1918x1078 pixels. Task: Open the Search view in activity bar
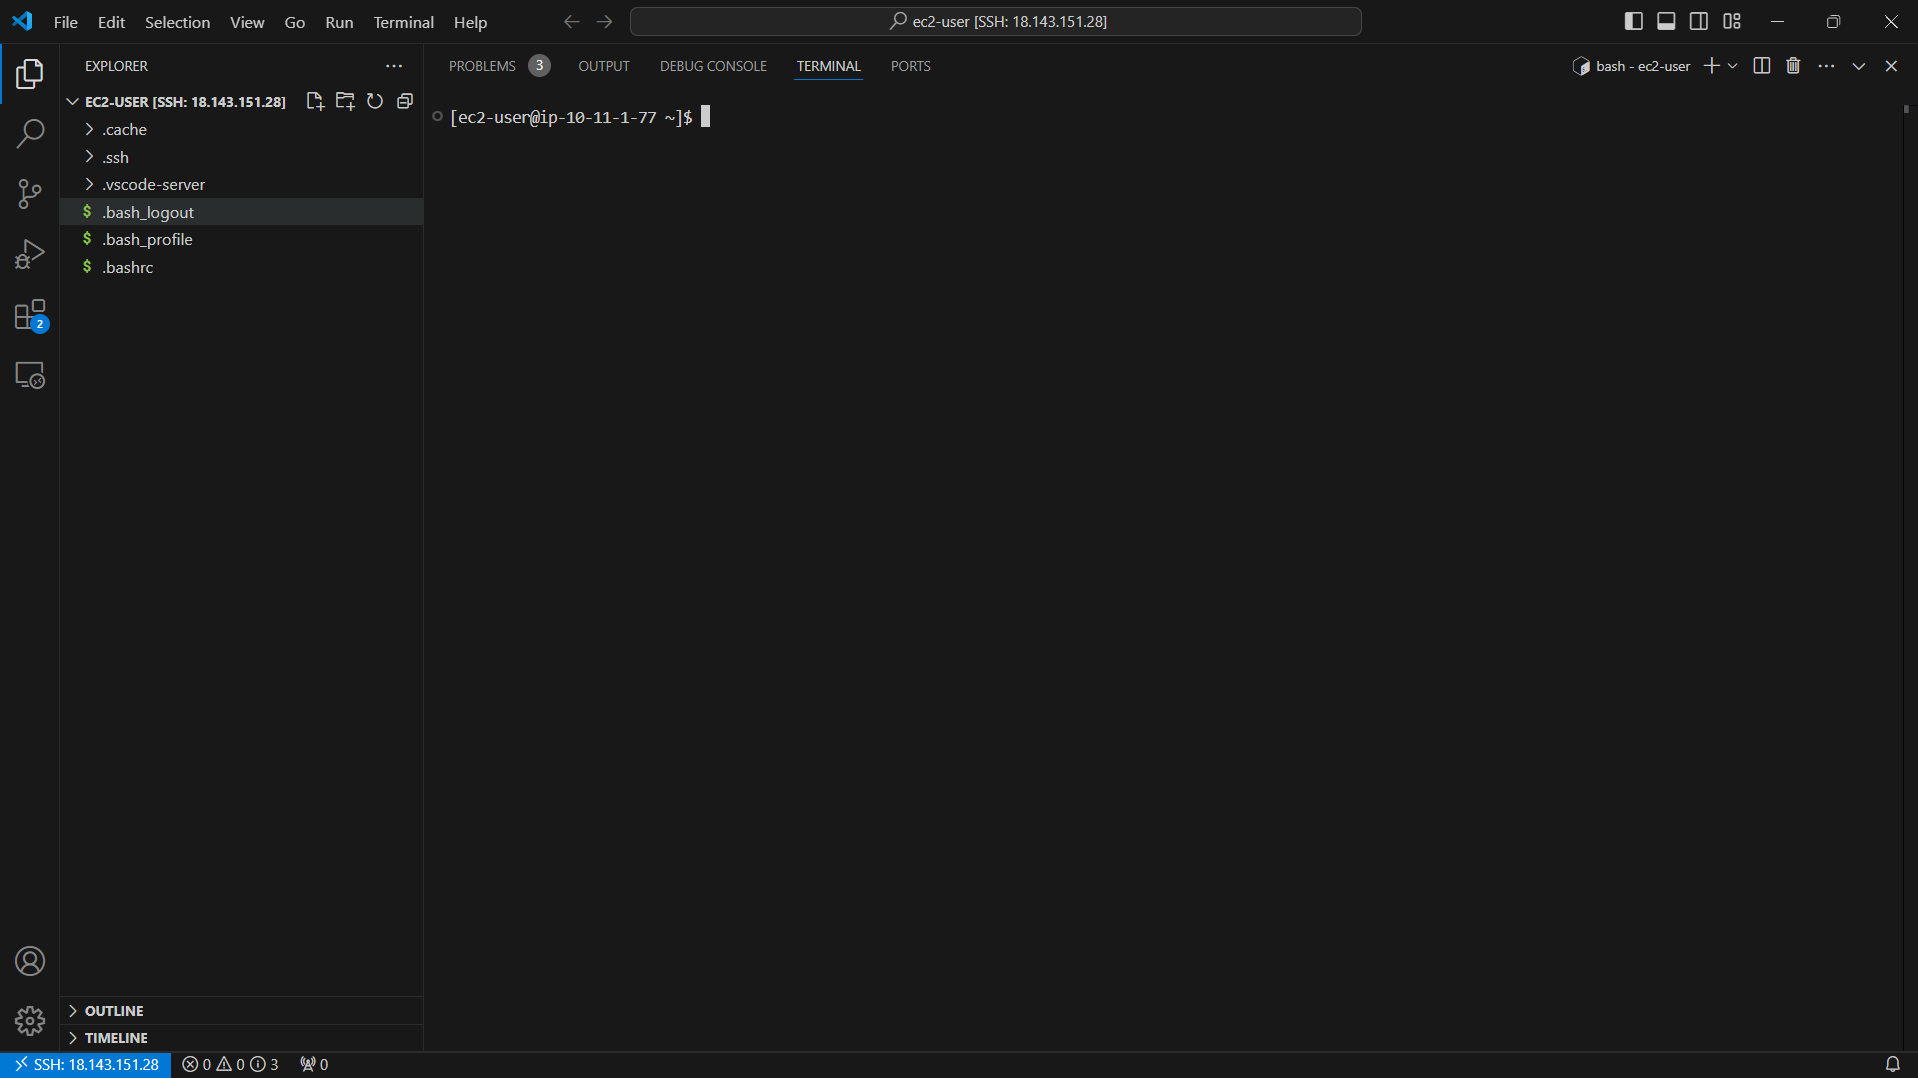[30, 133]
